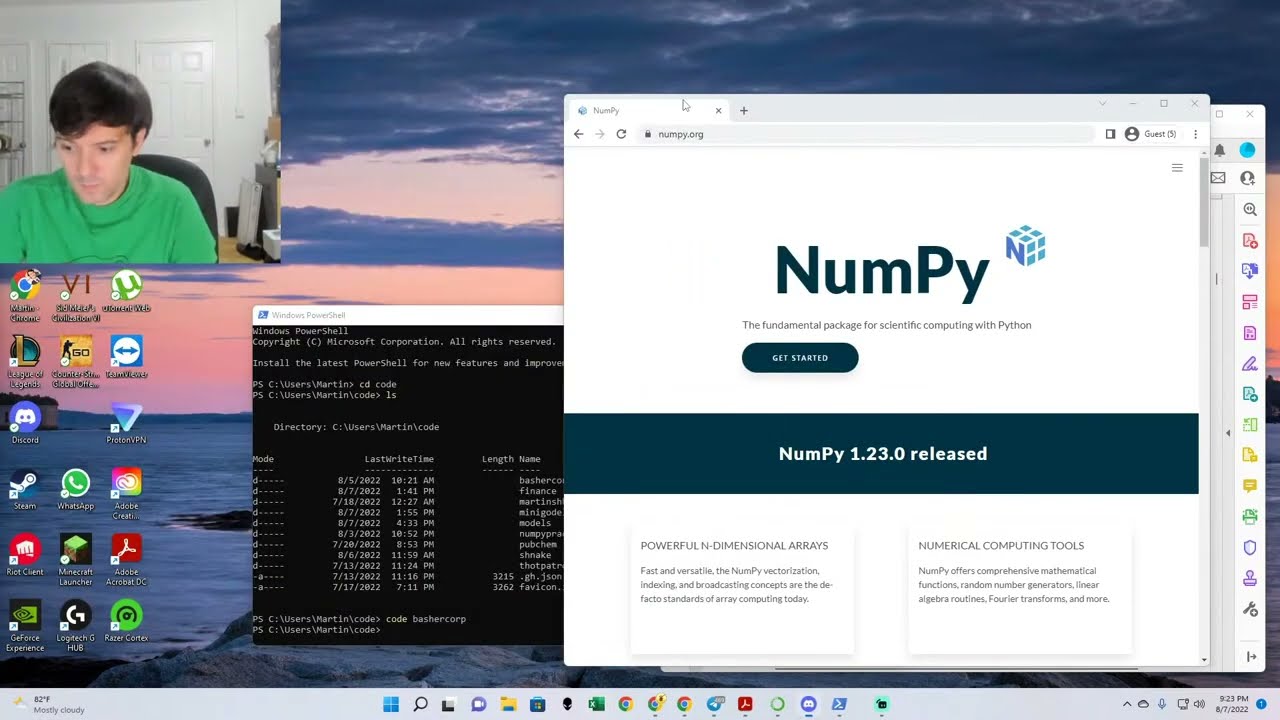Open taskbar Search
Screen dimensions: 1280x720
pos(420,704)
